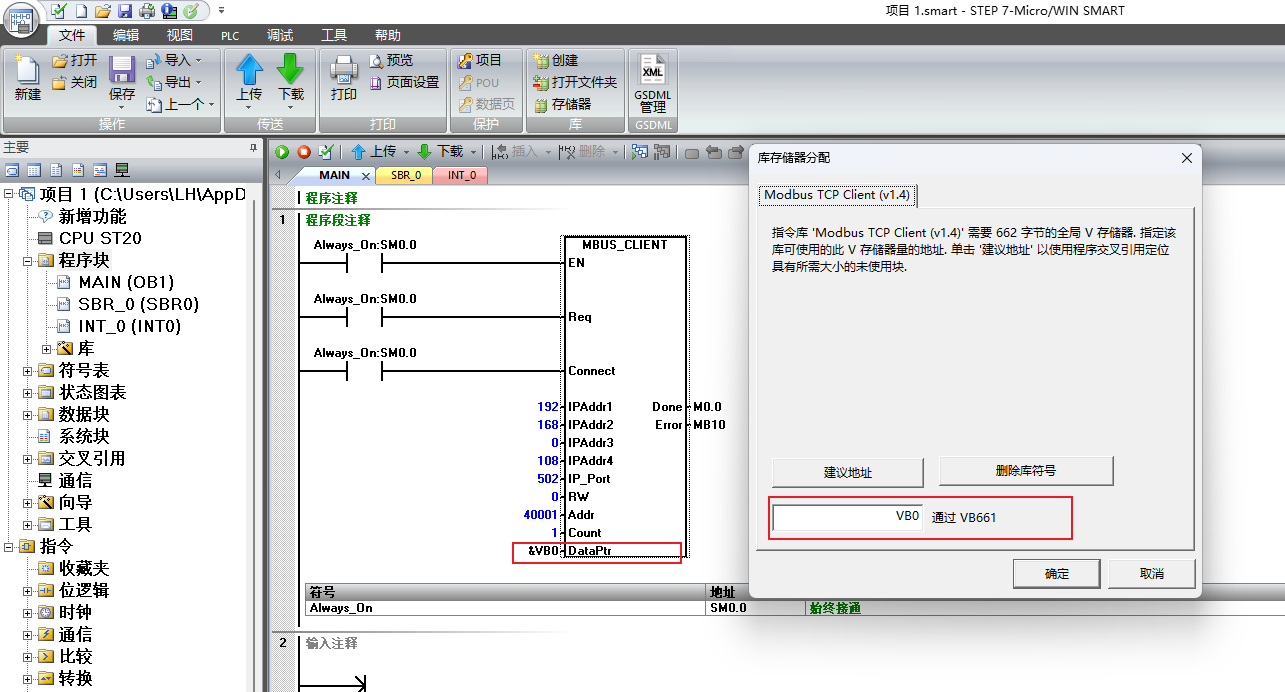
Task: Click the VB0 address input field
Action: [x=847, y=517]
